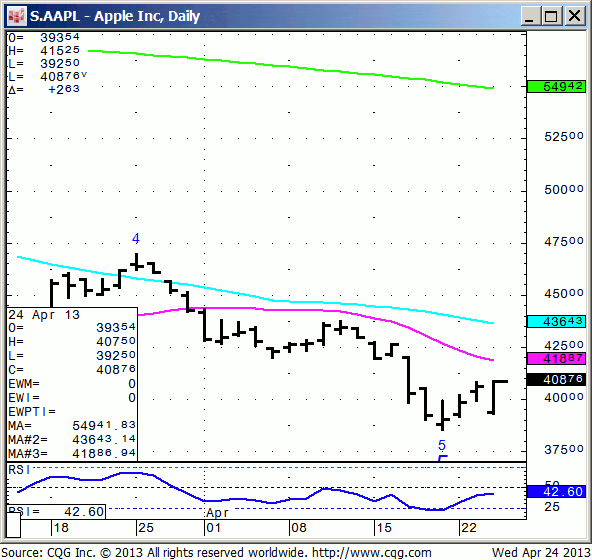
Task: Click the 08 date axis label
Action: click(x=299, y=528)
